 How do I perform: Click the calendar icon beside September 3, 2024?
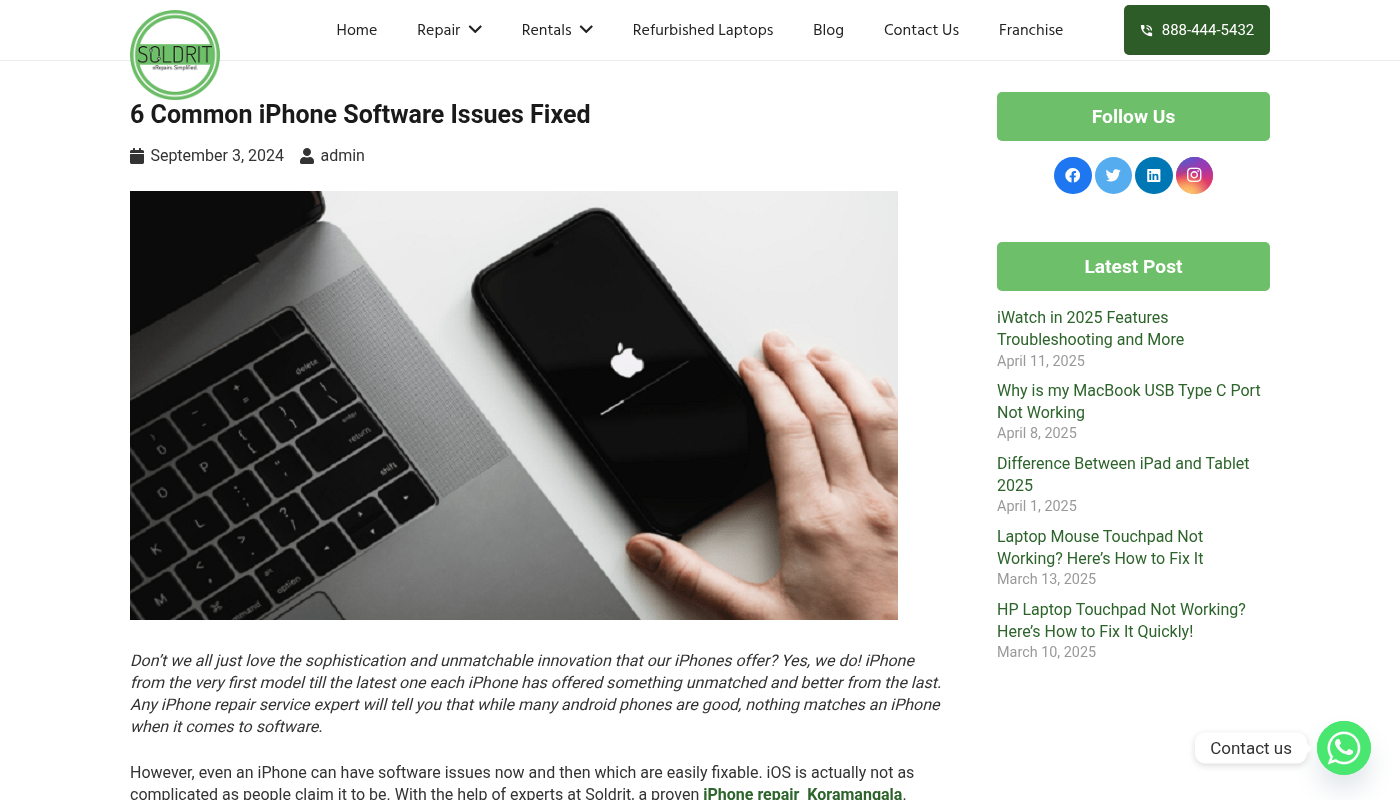click(137, 156)
